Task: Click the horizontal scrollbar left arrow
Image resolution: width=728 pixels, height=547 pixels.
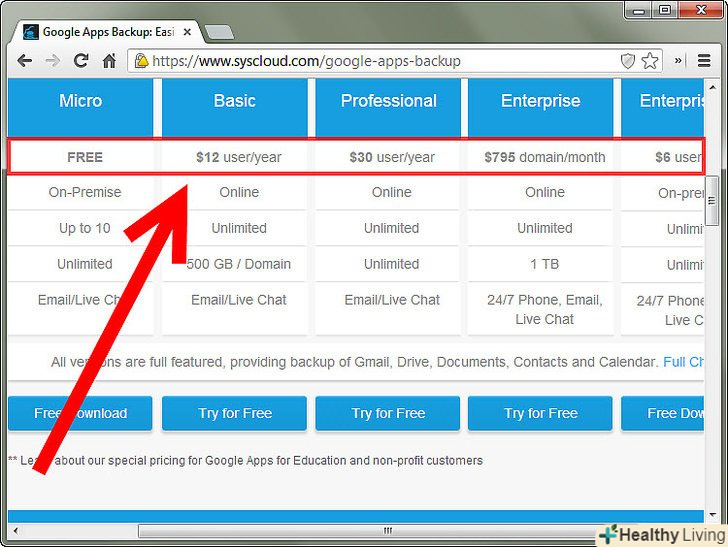Action: click(16, 530)
